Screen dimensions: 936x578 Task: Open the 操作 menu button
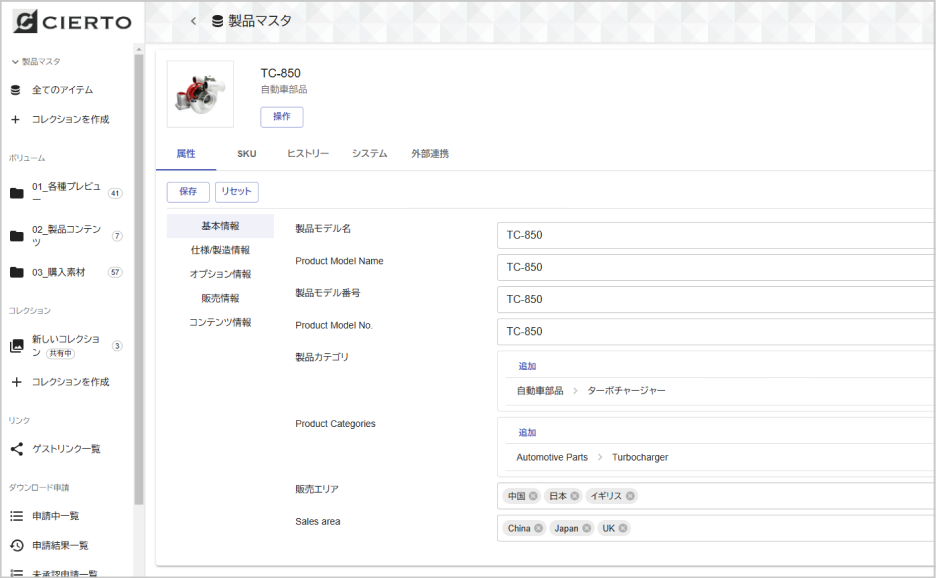pyautogui.click(x=281, y=117)
